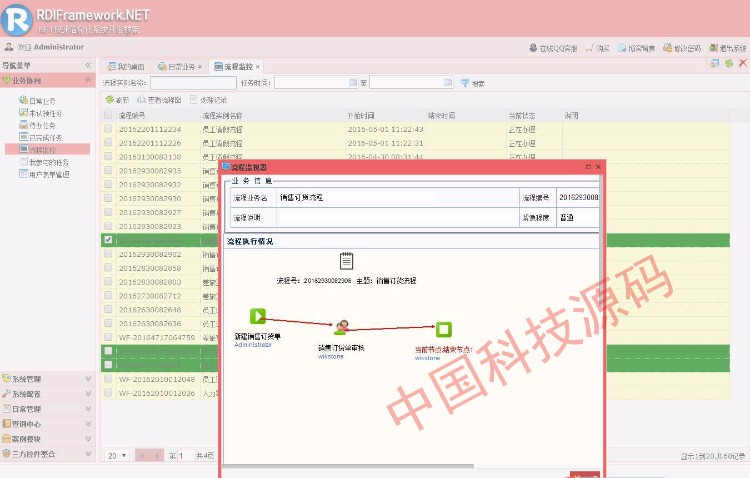750x478 pixels.
Task: Click the wikstone link under the audit node
Action: [x=331, y=356]
